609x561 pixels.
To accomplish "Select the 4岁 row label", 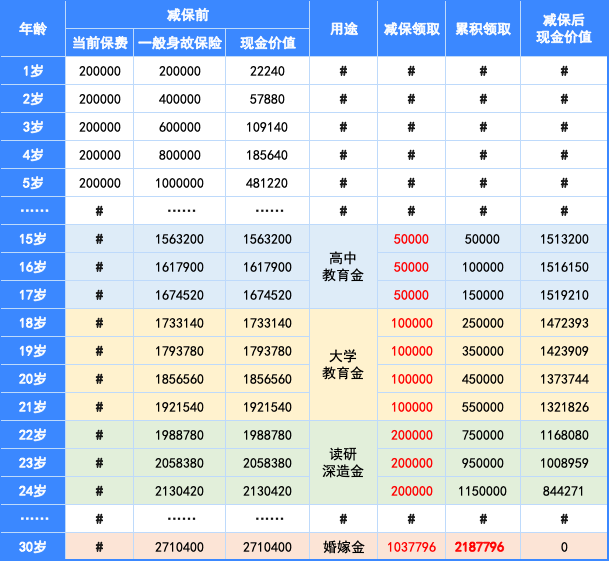I will point(33,155).
